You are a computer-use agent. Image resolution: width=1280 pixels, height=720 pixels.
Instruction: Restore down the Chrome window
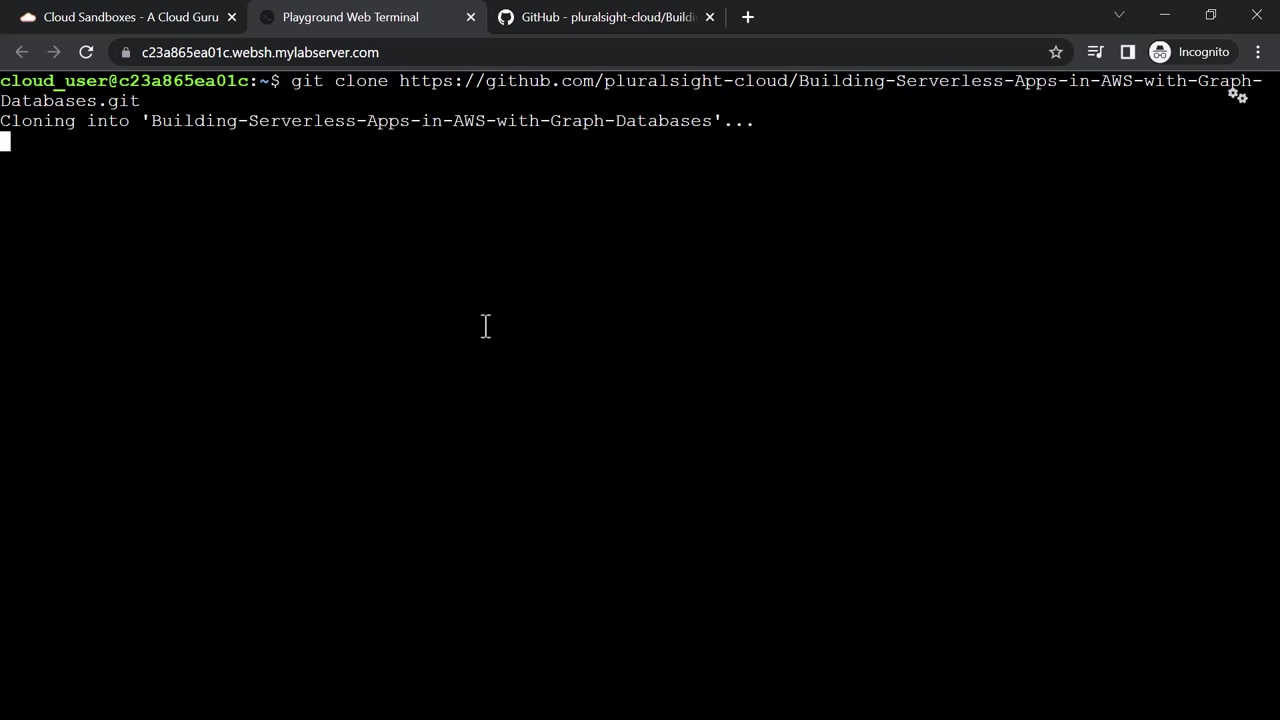click(x=1211, y=15)
